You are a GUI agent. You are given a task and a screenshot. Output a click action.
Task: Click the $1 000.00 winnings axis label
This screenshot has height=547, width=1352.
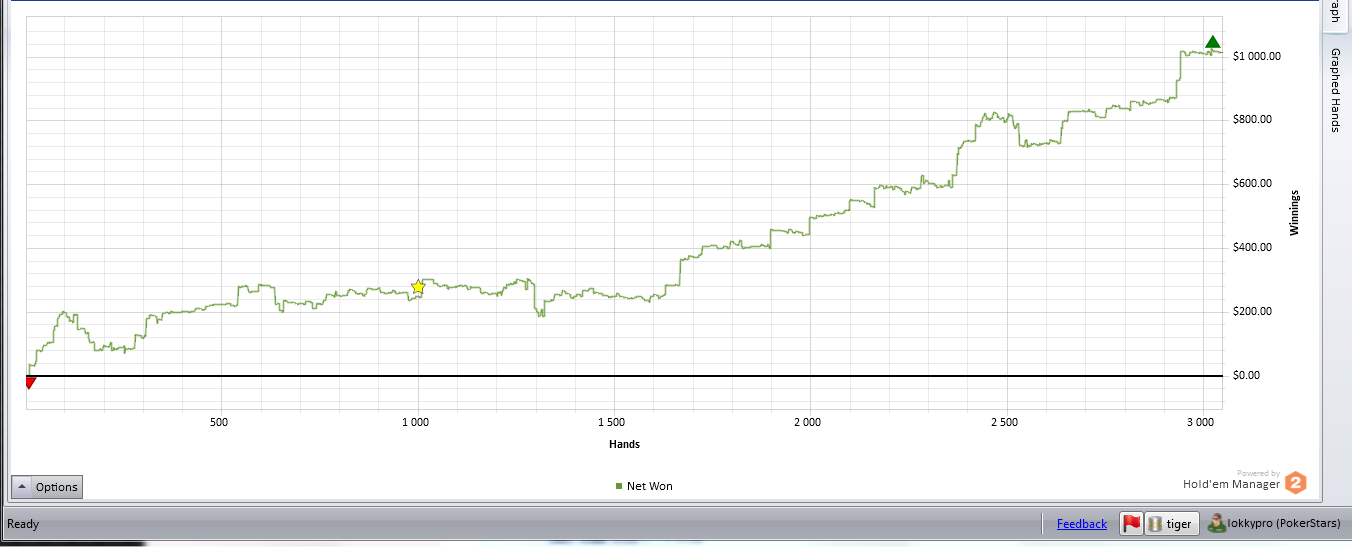coord(1256,56)
